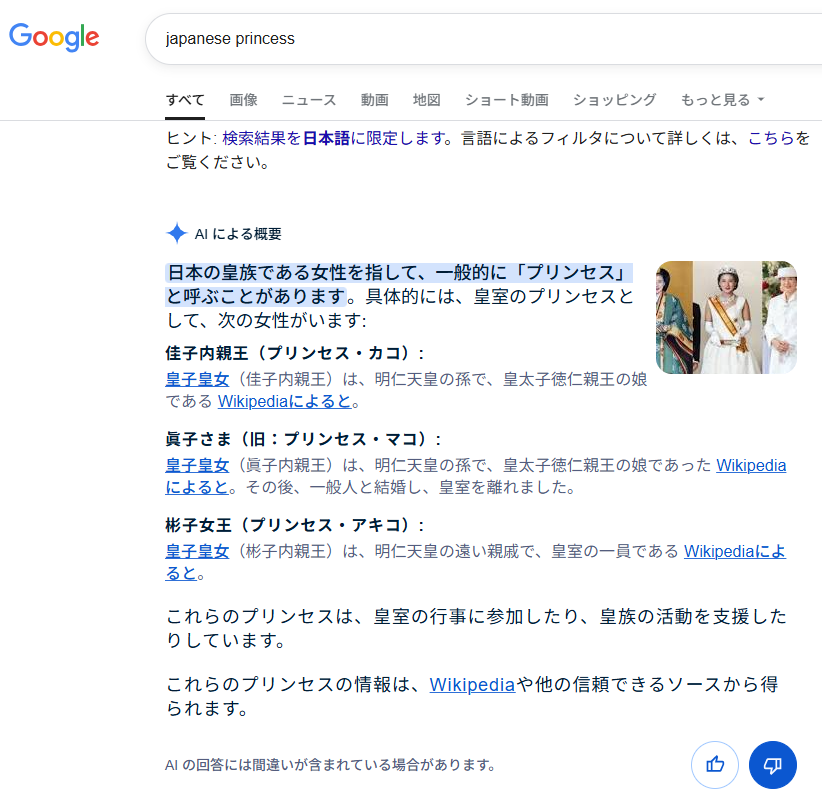Switch to the ショッピング tab

[614, 100]
